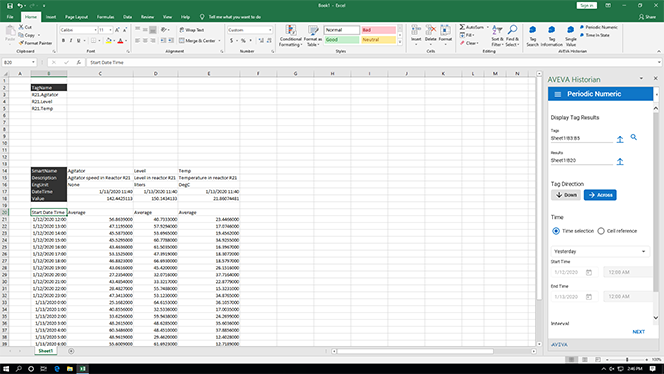Open the Tag Information tool

pos(551,36)
